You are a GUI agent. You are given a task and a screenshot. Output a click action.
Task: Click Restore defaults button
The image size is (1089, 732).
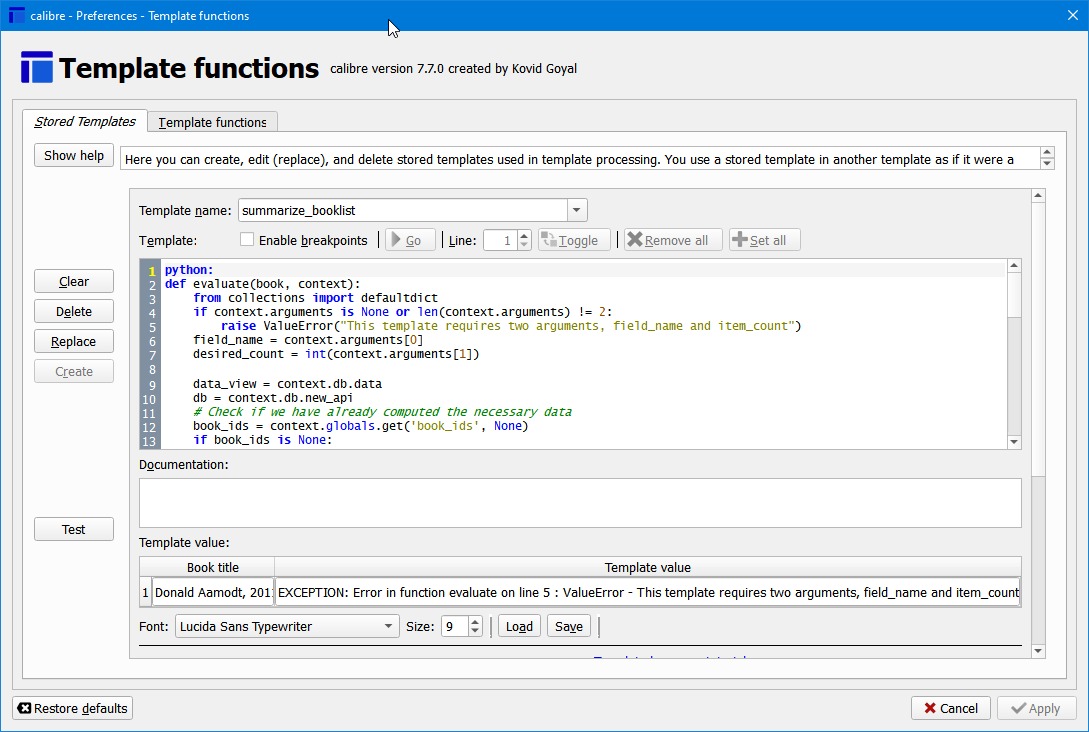coord(72,708)
